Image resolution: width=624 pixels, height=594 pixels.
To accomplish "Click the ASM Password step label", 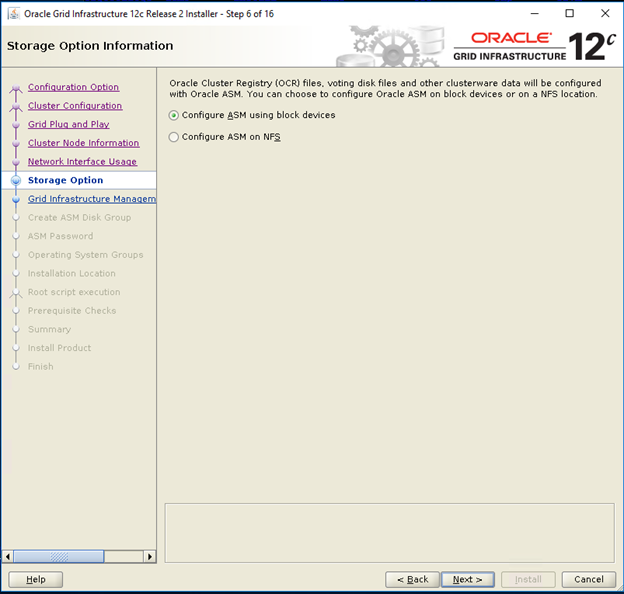I will (60, 236).
